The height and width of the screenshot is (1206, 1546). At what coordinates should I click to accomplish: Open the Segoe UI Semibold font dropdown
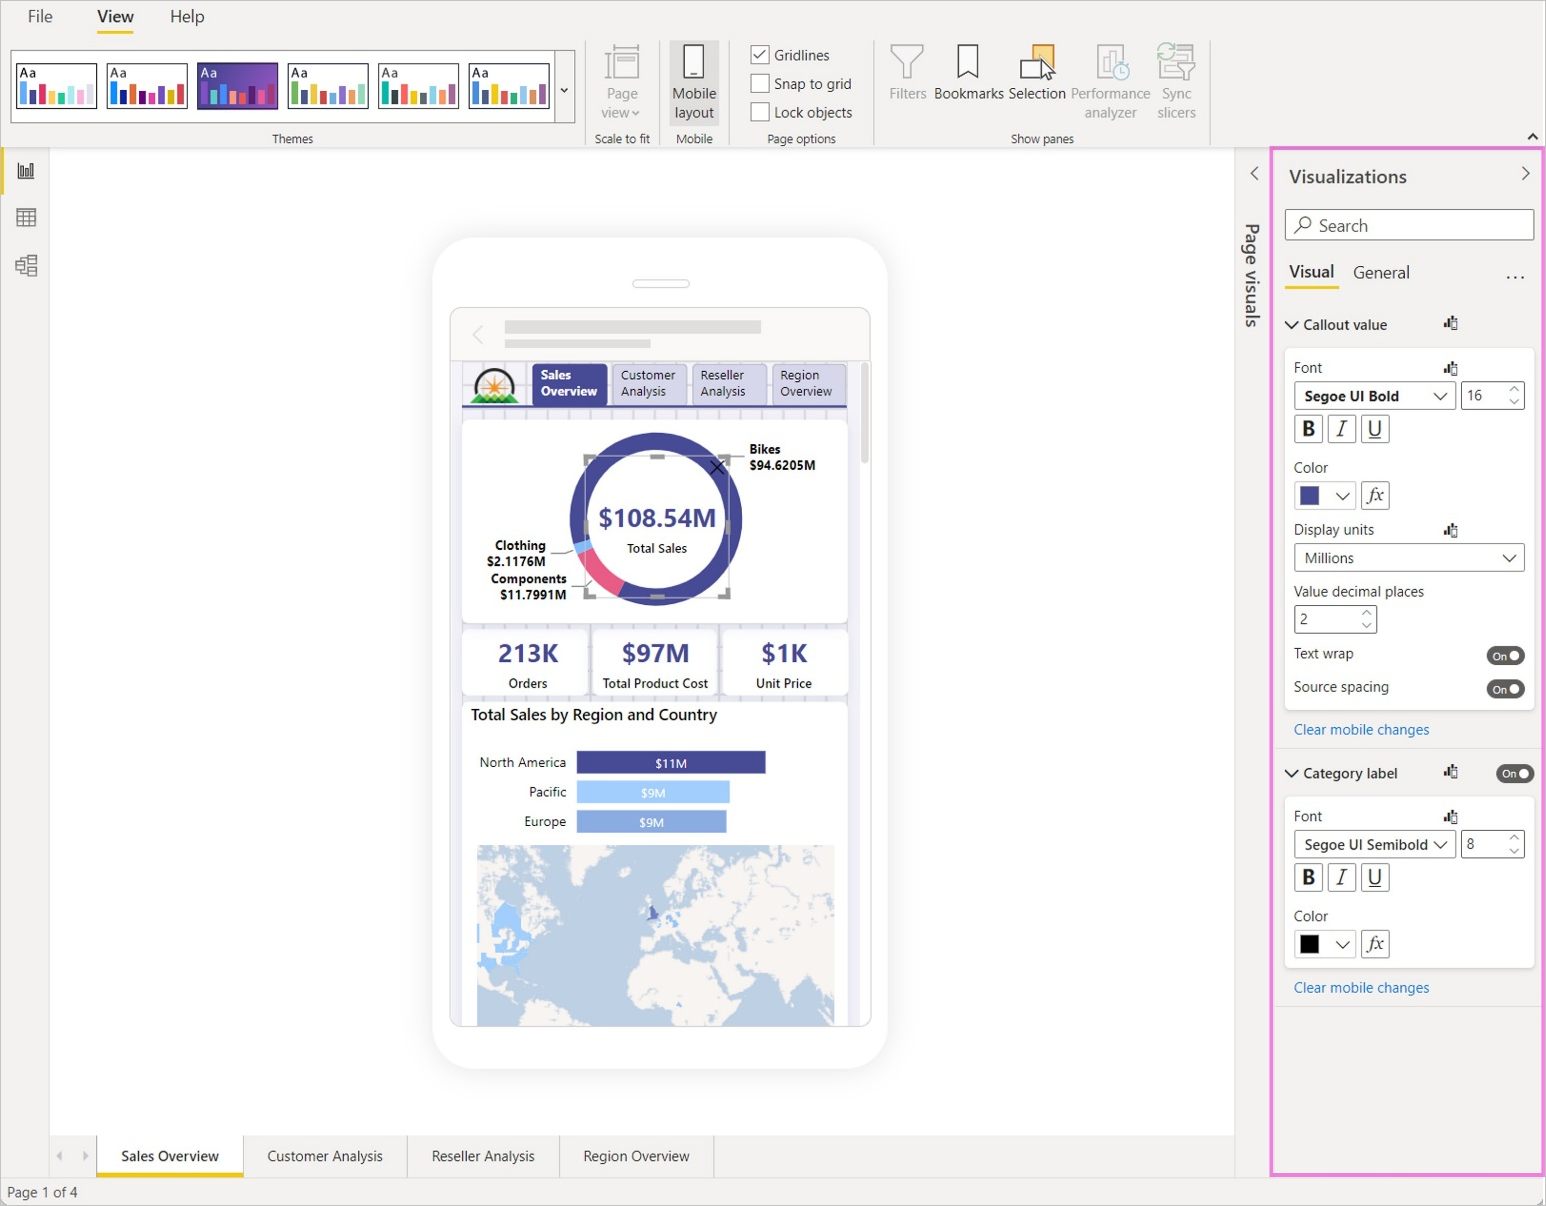click(x=1374, y=844)
